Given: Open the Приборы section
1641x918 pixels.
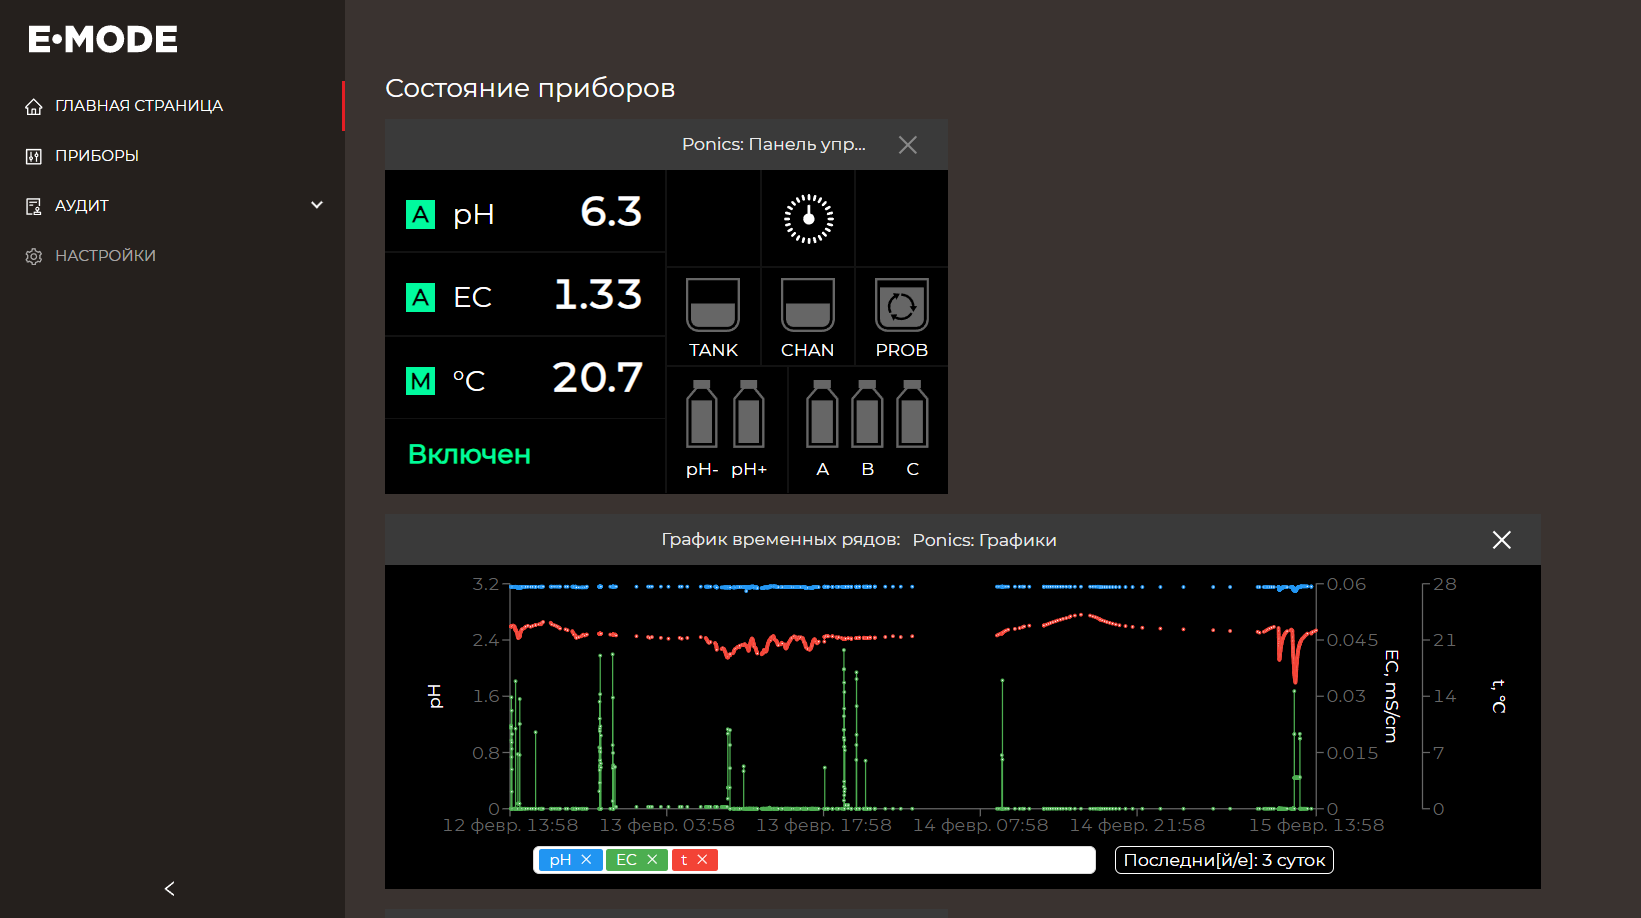Looking at the screenshot, I should [96, 156].
